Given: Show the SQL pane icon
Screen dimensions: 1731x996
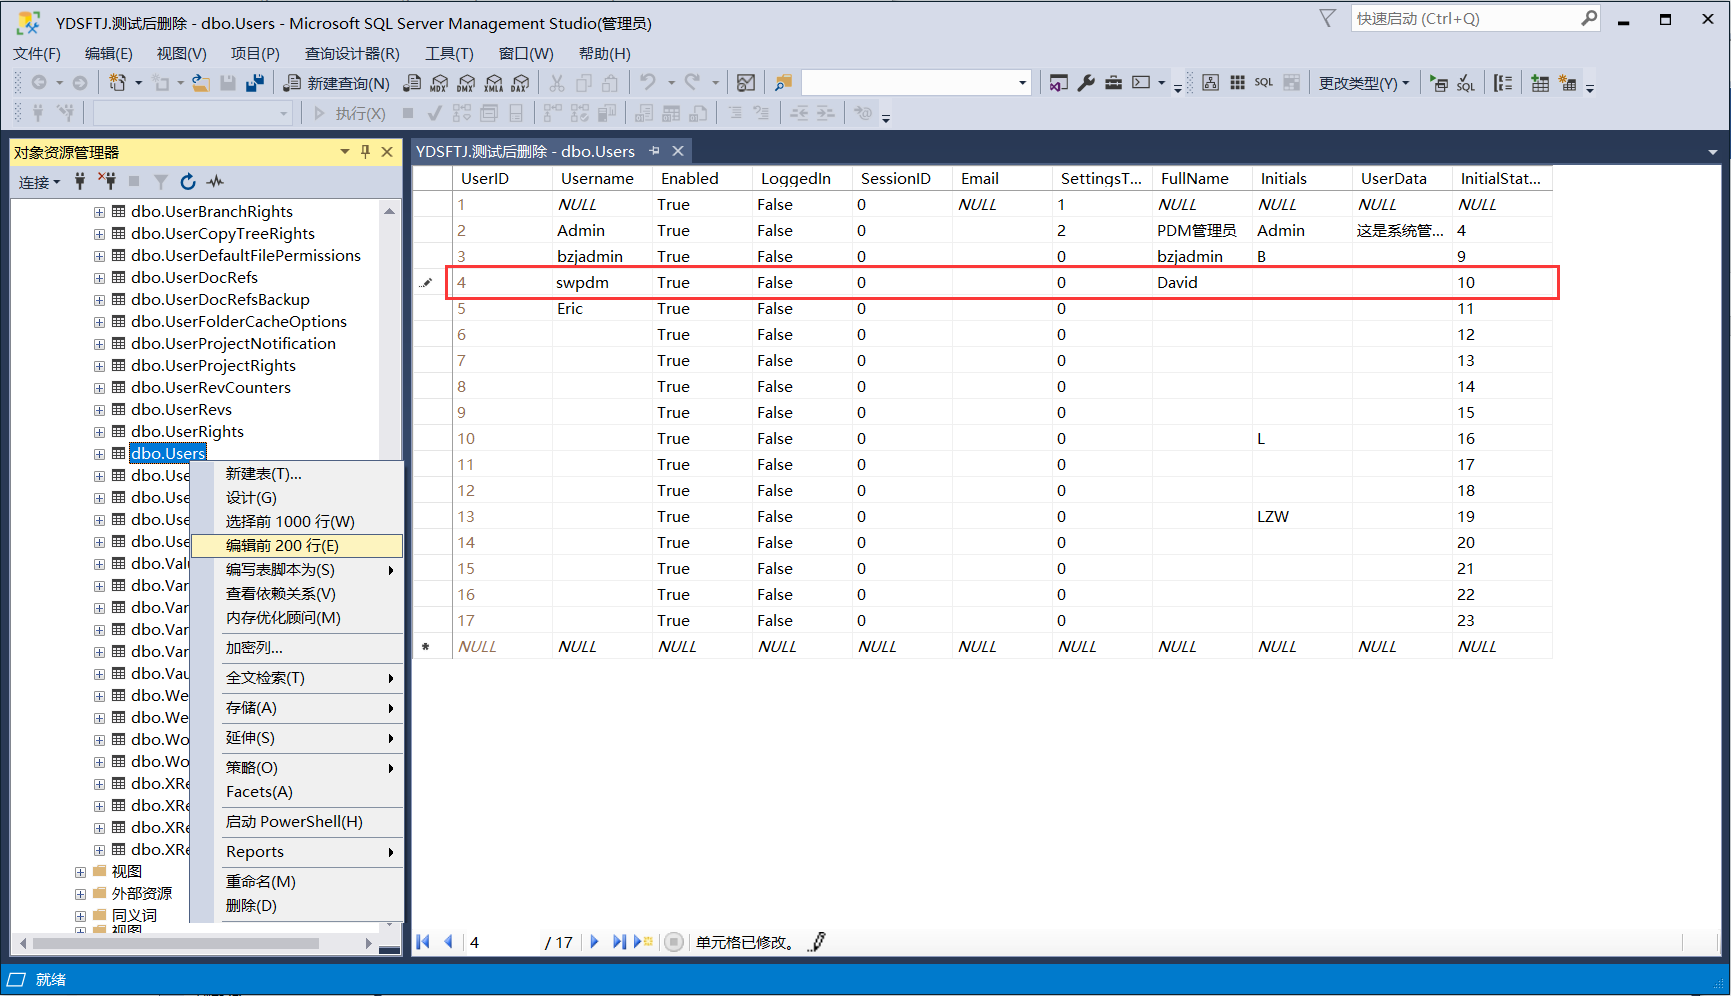Looking at the screenshot, I should (x=1264, y=83).
